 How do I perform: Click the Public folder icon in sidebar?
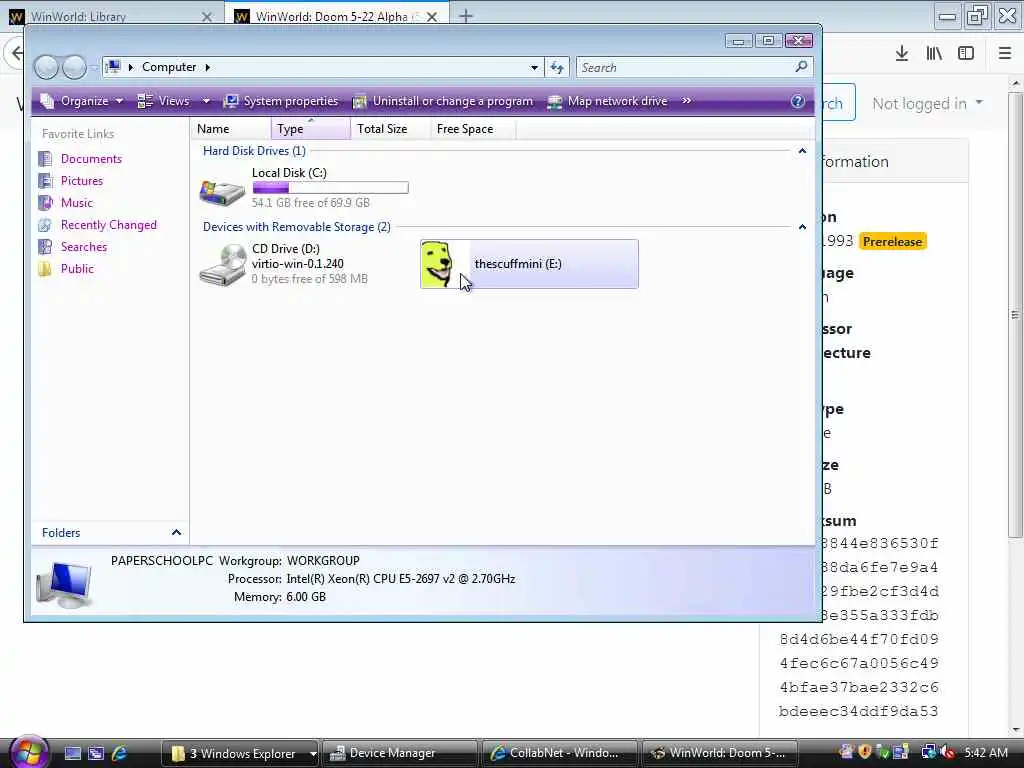coord(45,269)
